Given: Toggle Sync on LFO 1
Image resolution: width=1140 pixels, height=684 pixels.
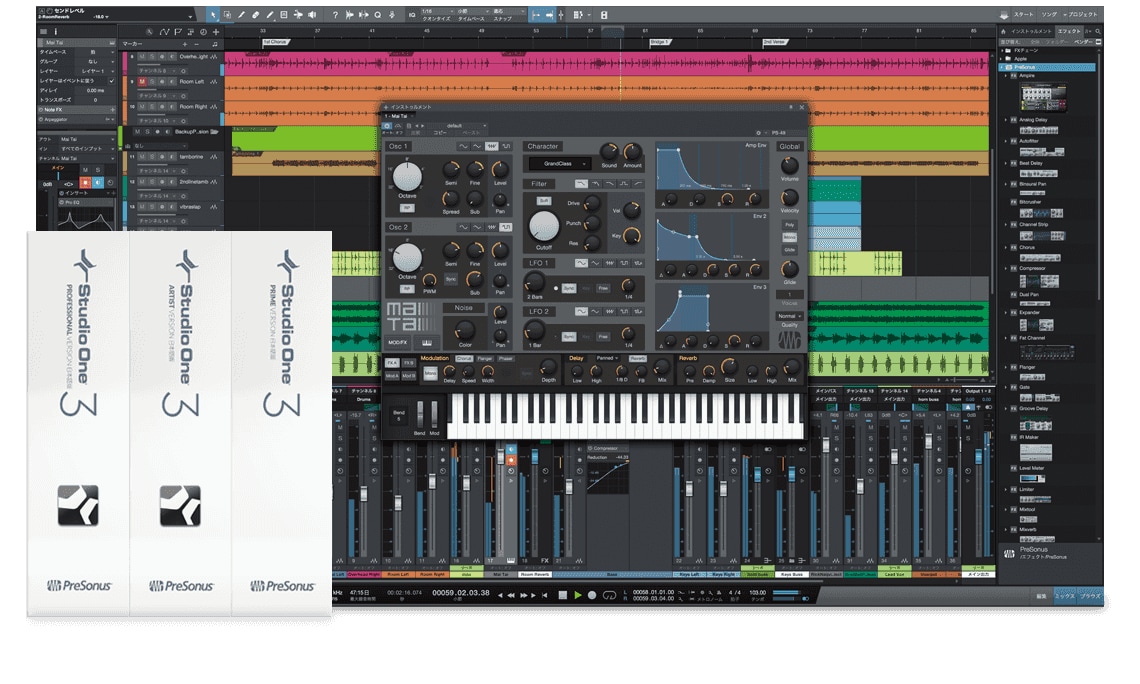Looking at the screenshot, I should pos(569,289).
